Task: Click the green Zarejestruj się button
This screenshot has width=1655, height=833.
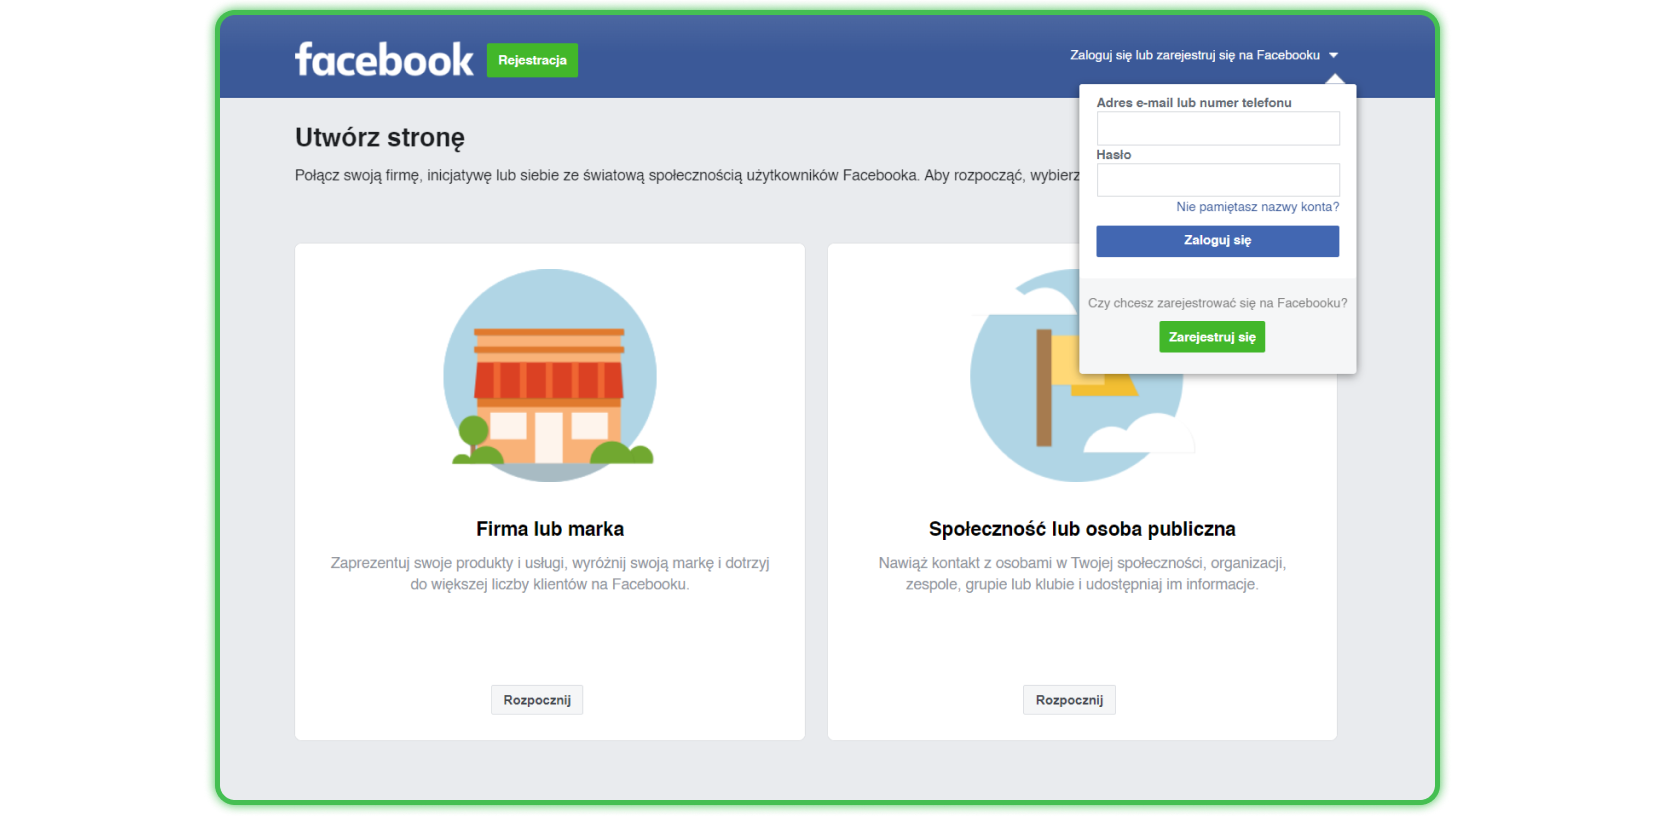Action: 1212,337
